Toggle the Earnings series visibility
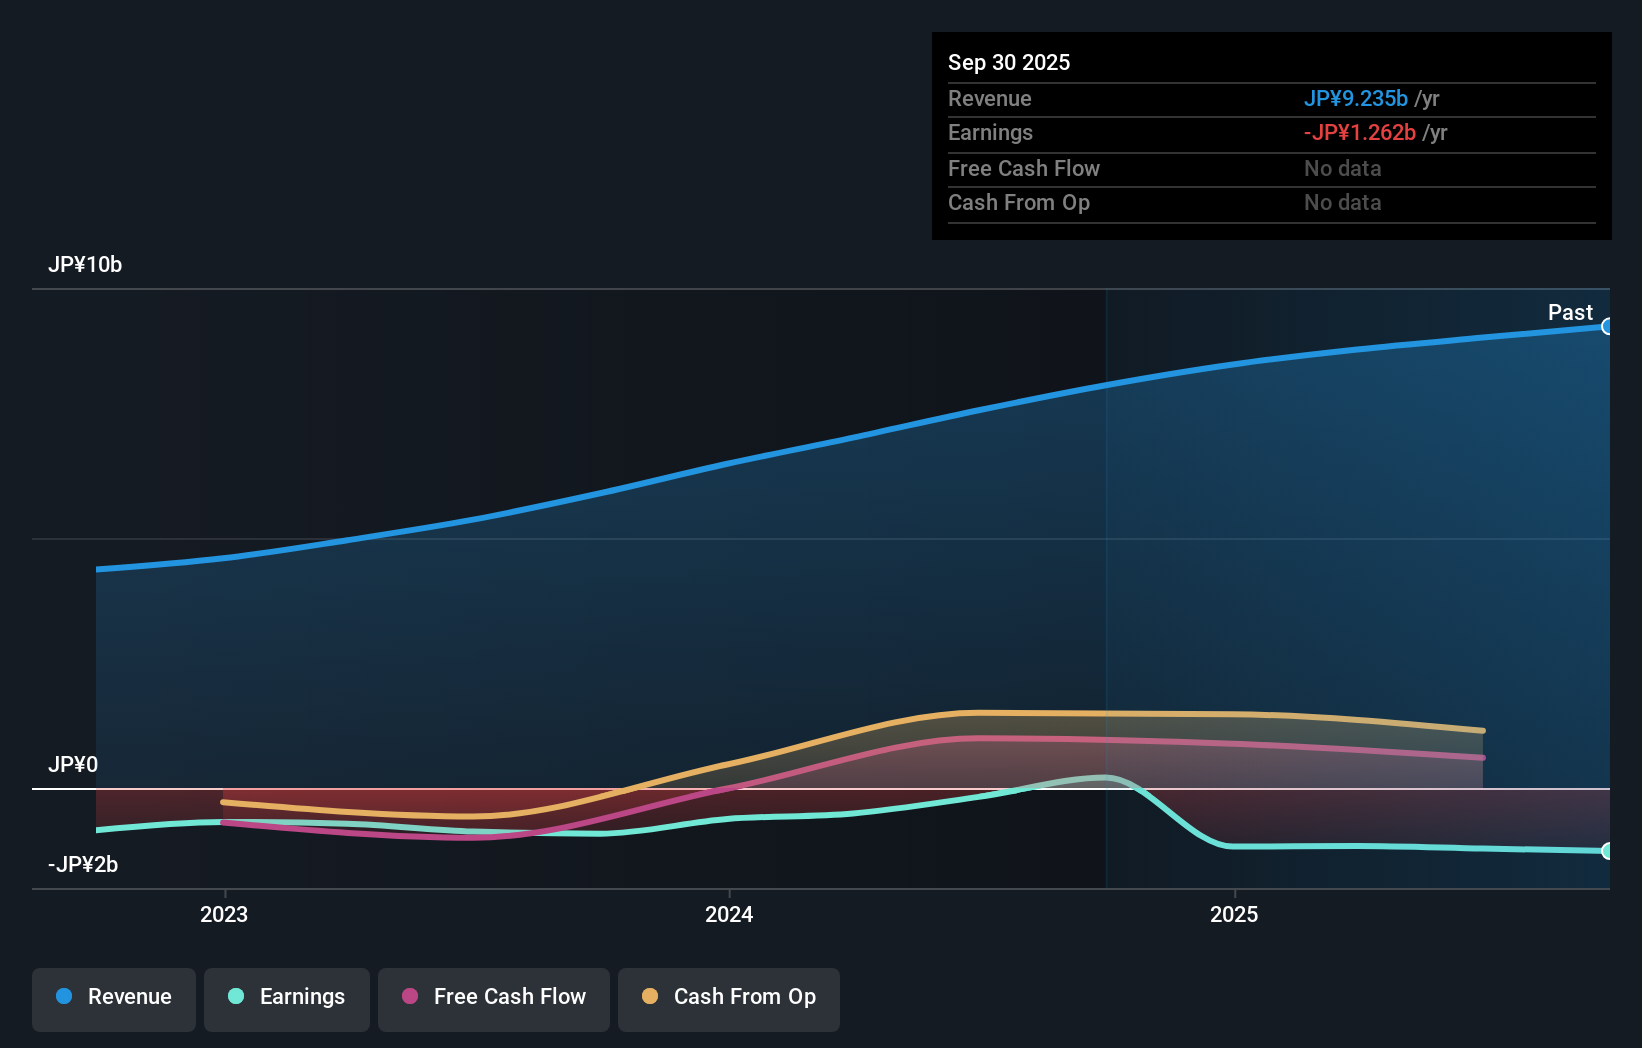This screenshot has width=1642, height=1048. [x=286, y=999]
